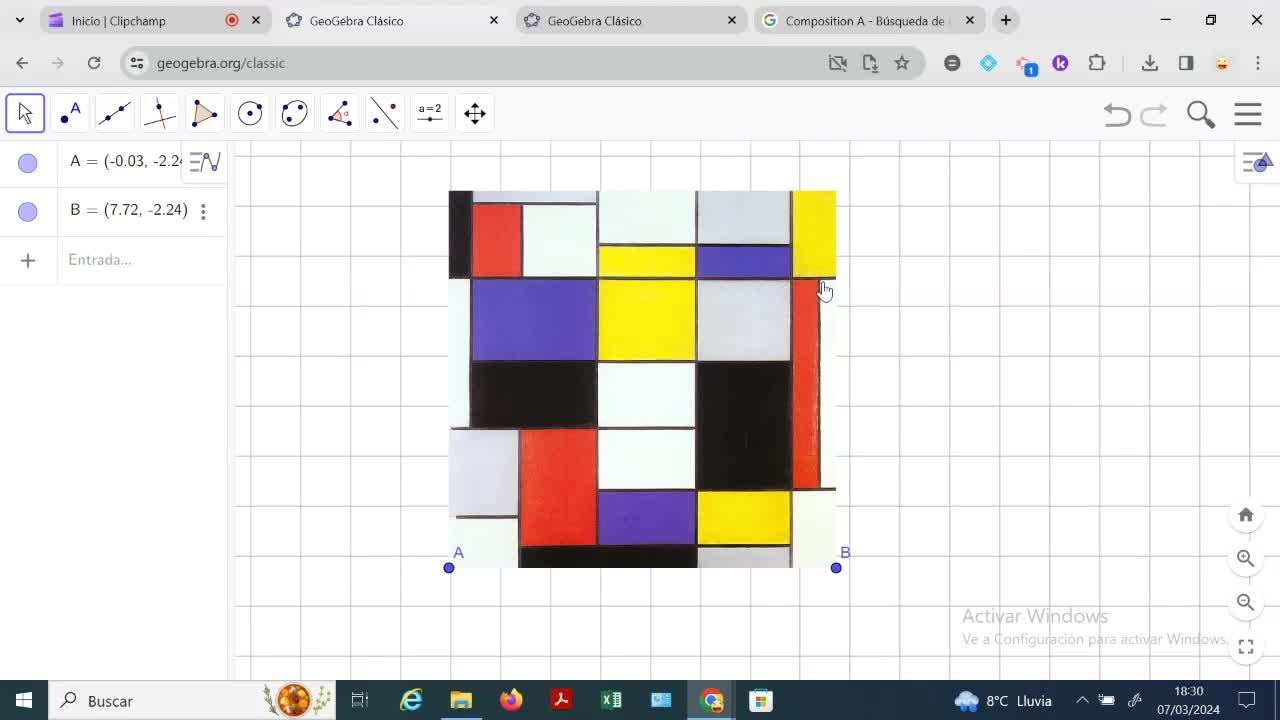This screenshot has height=720, width=1280.
Task: Click point A on the canvas
Action: (449, 568)
